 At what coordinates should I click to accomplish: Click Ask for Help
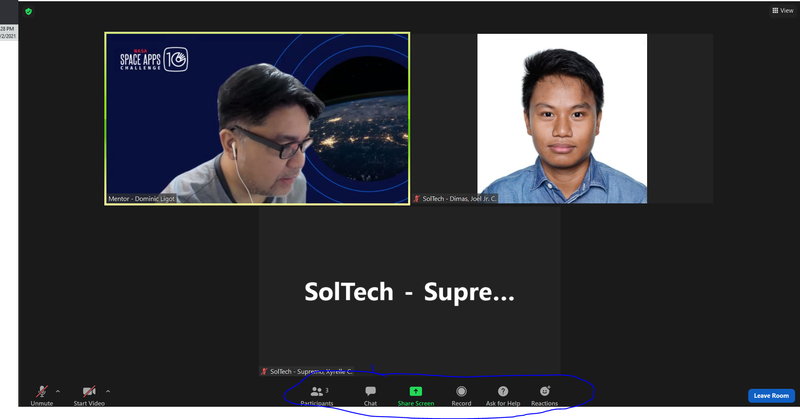[x=503, y=396]
